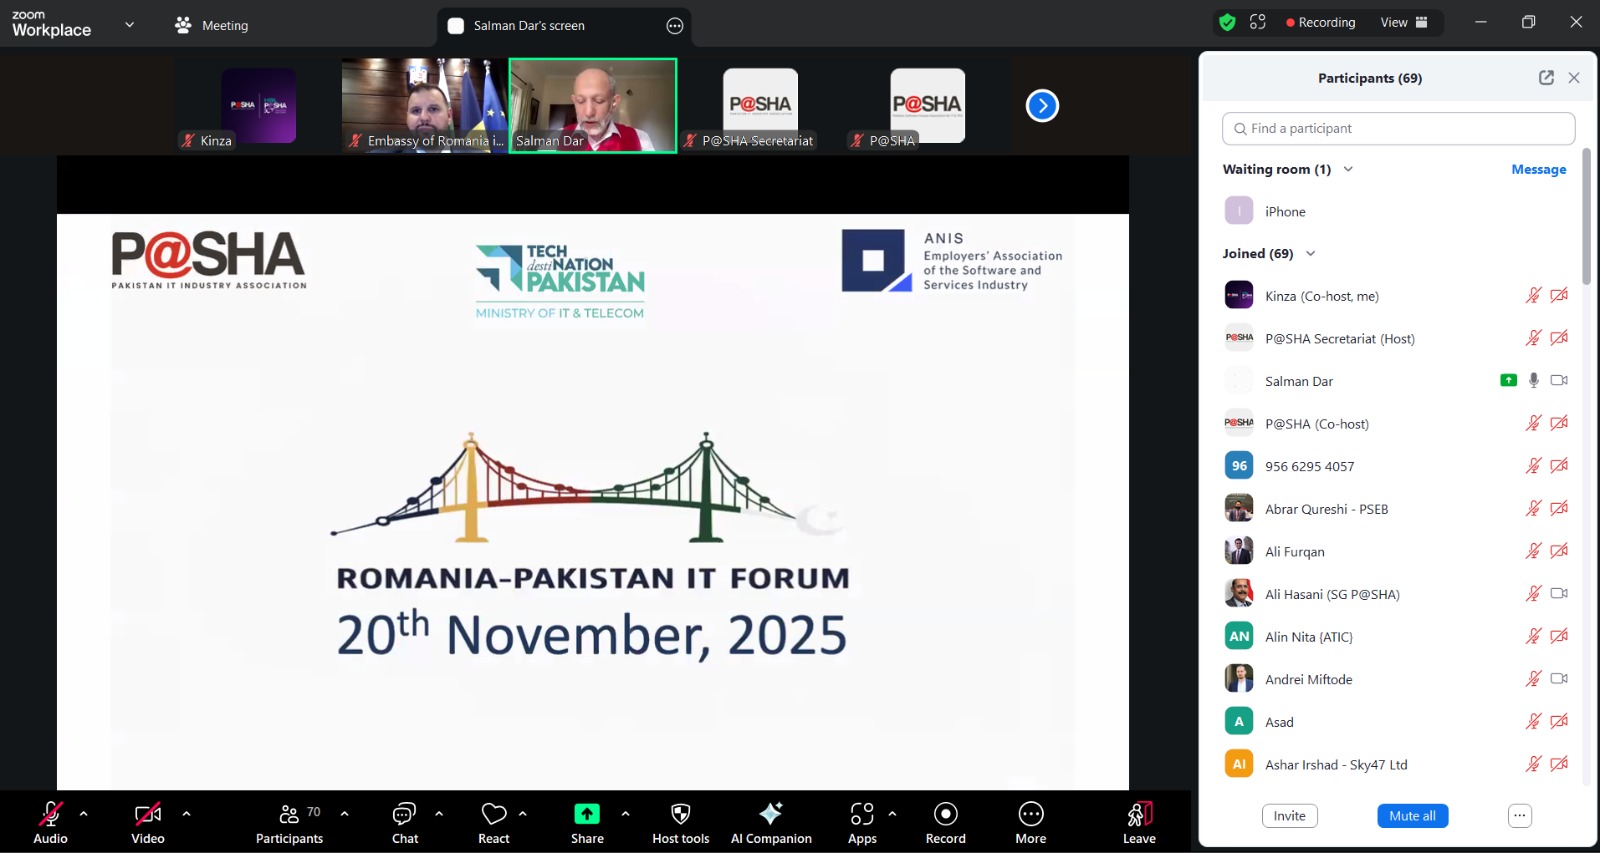The width and height of the screenshot is (1600, 853).
Task: Unmute microphone with the Audio button
Action: coord(50,814)
